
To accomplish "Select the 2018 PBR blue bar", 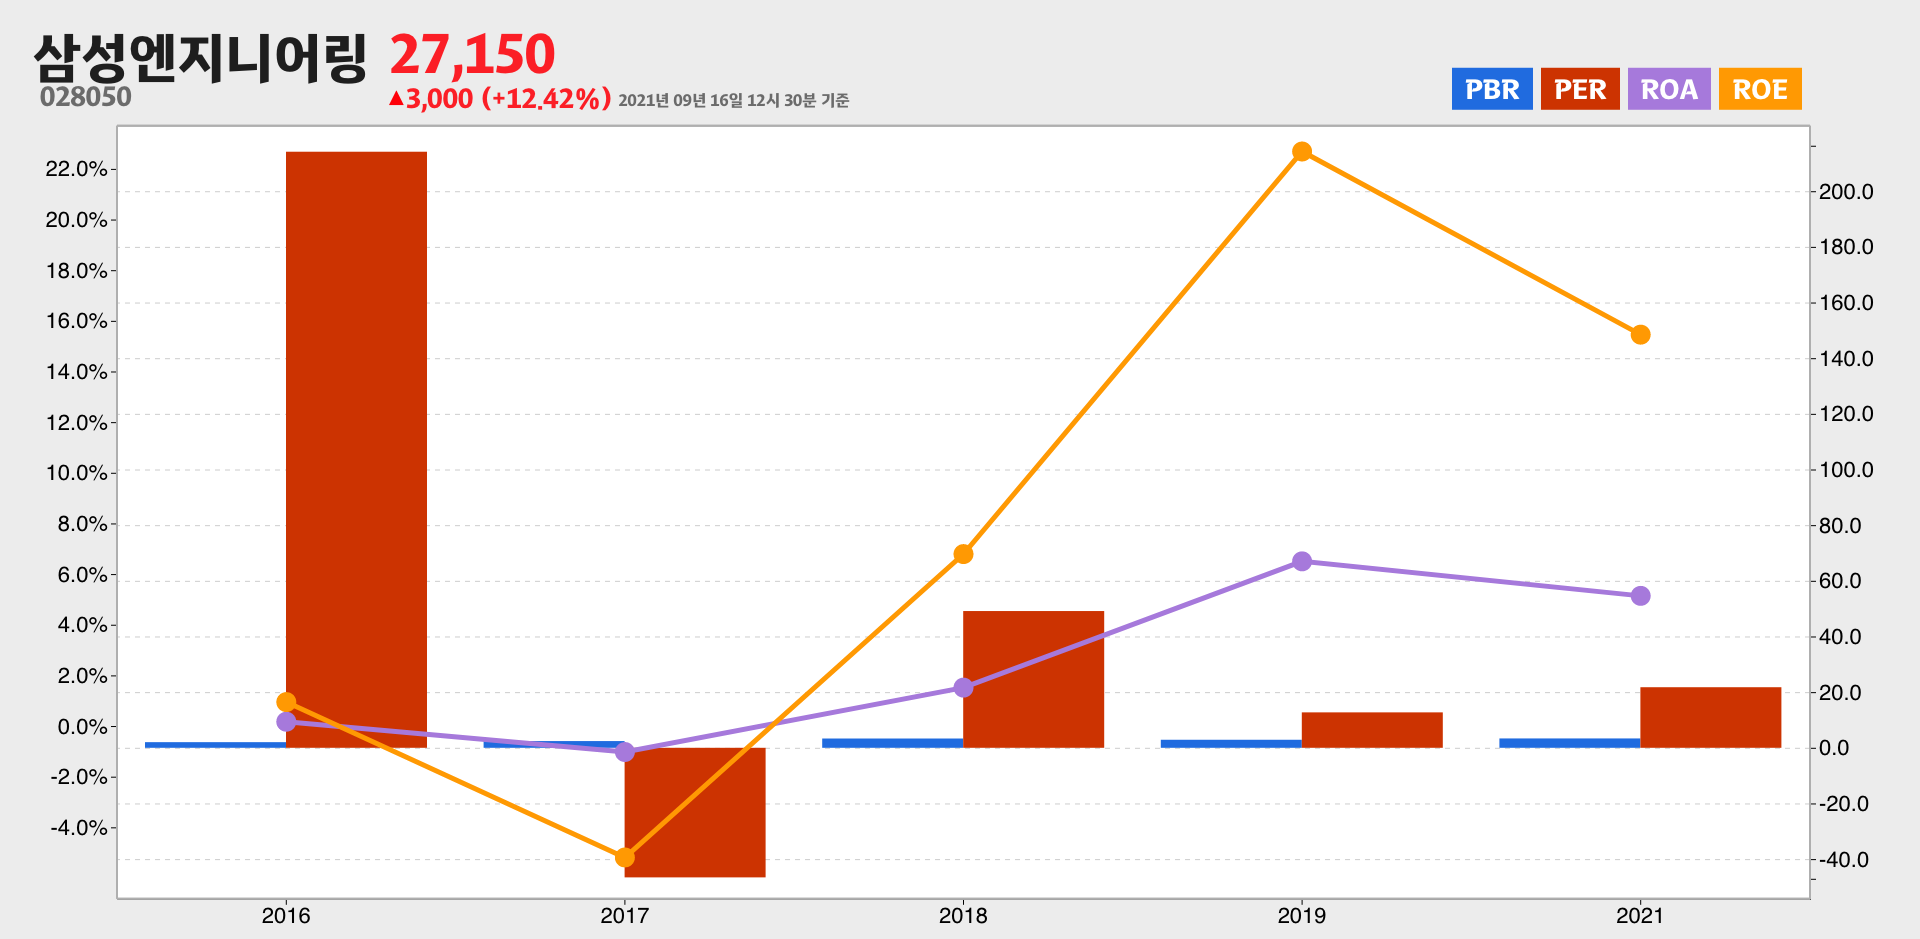I will click(892, 743).
